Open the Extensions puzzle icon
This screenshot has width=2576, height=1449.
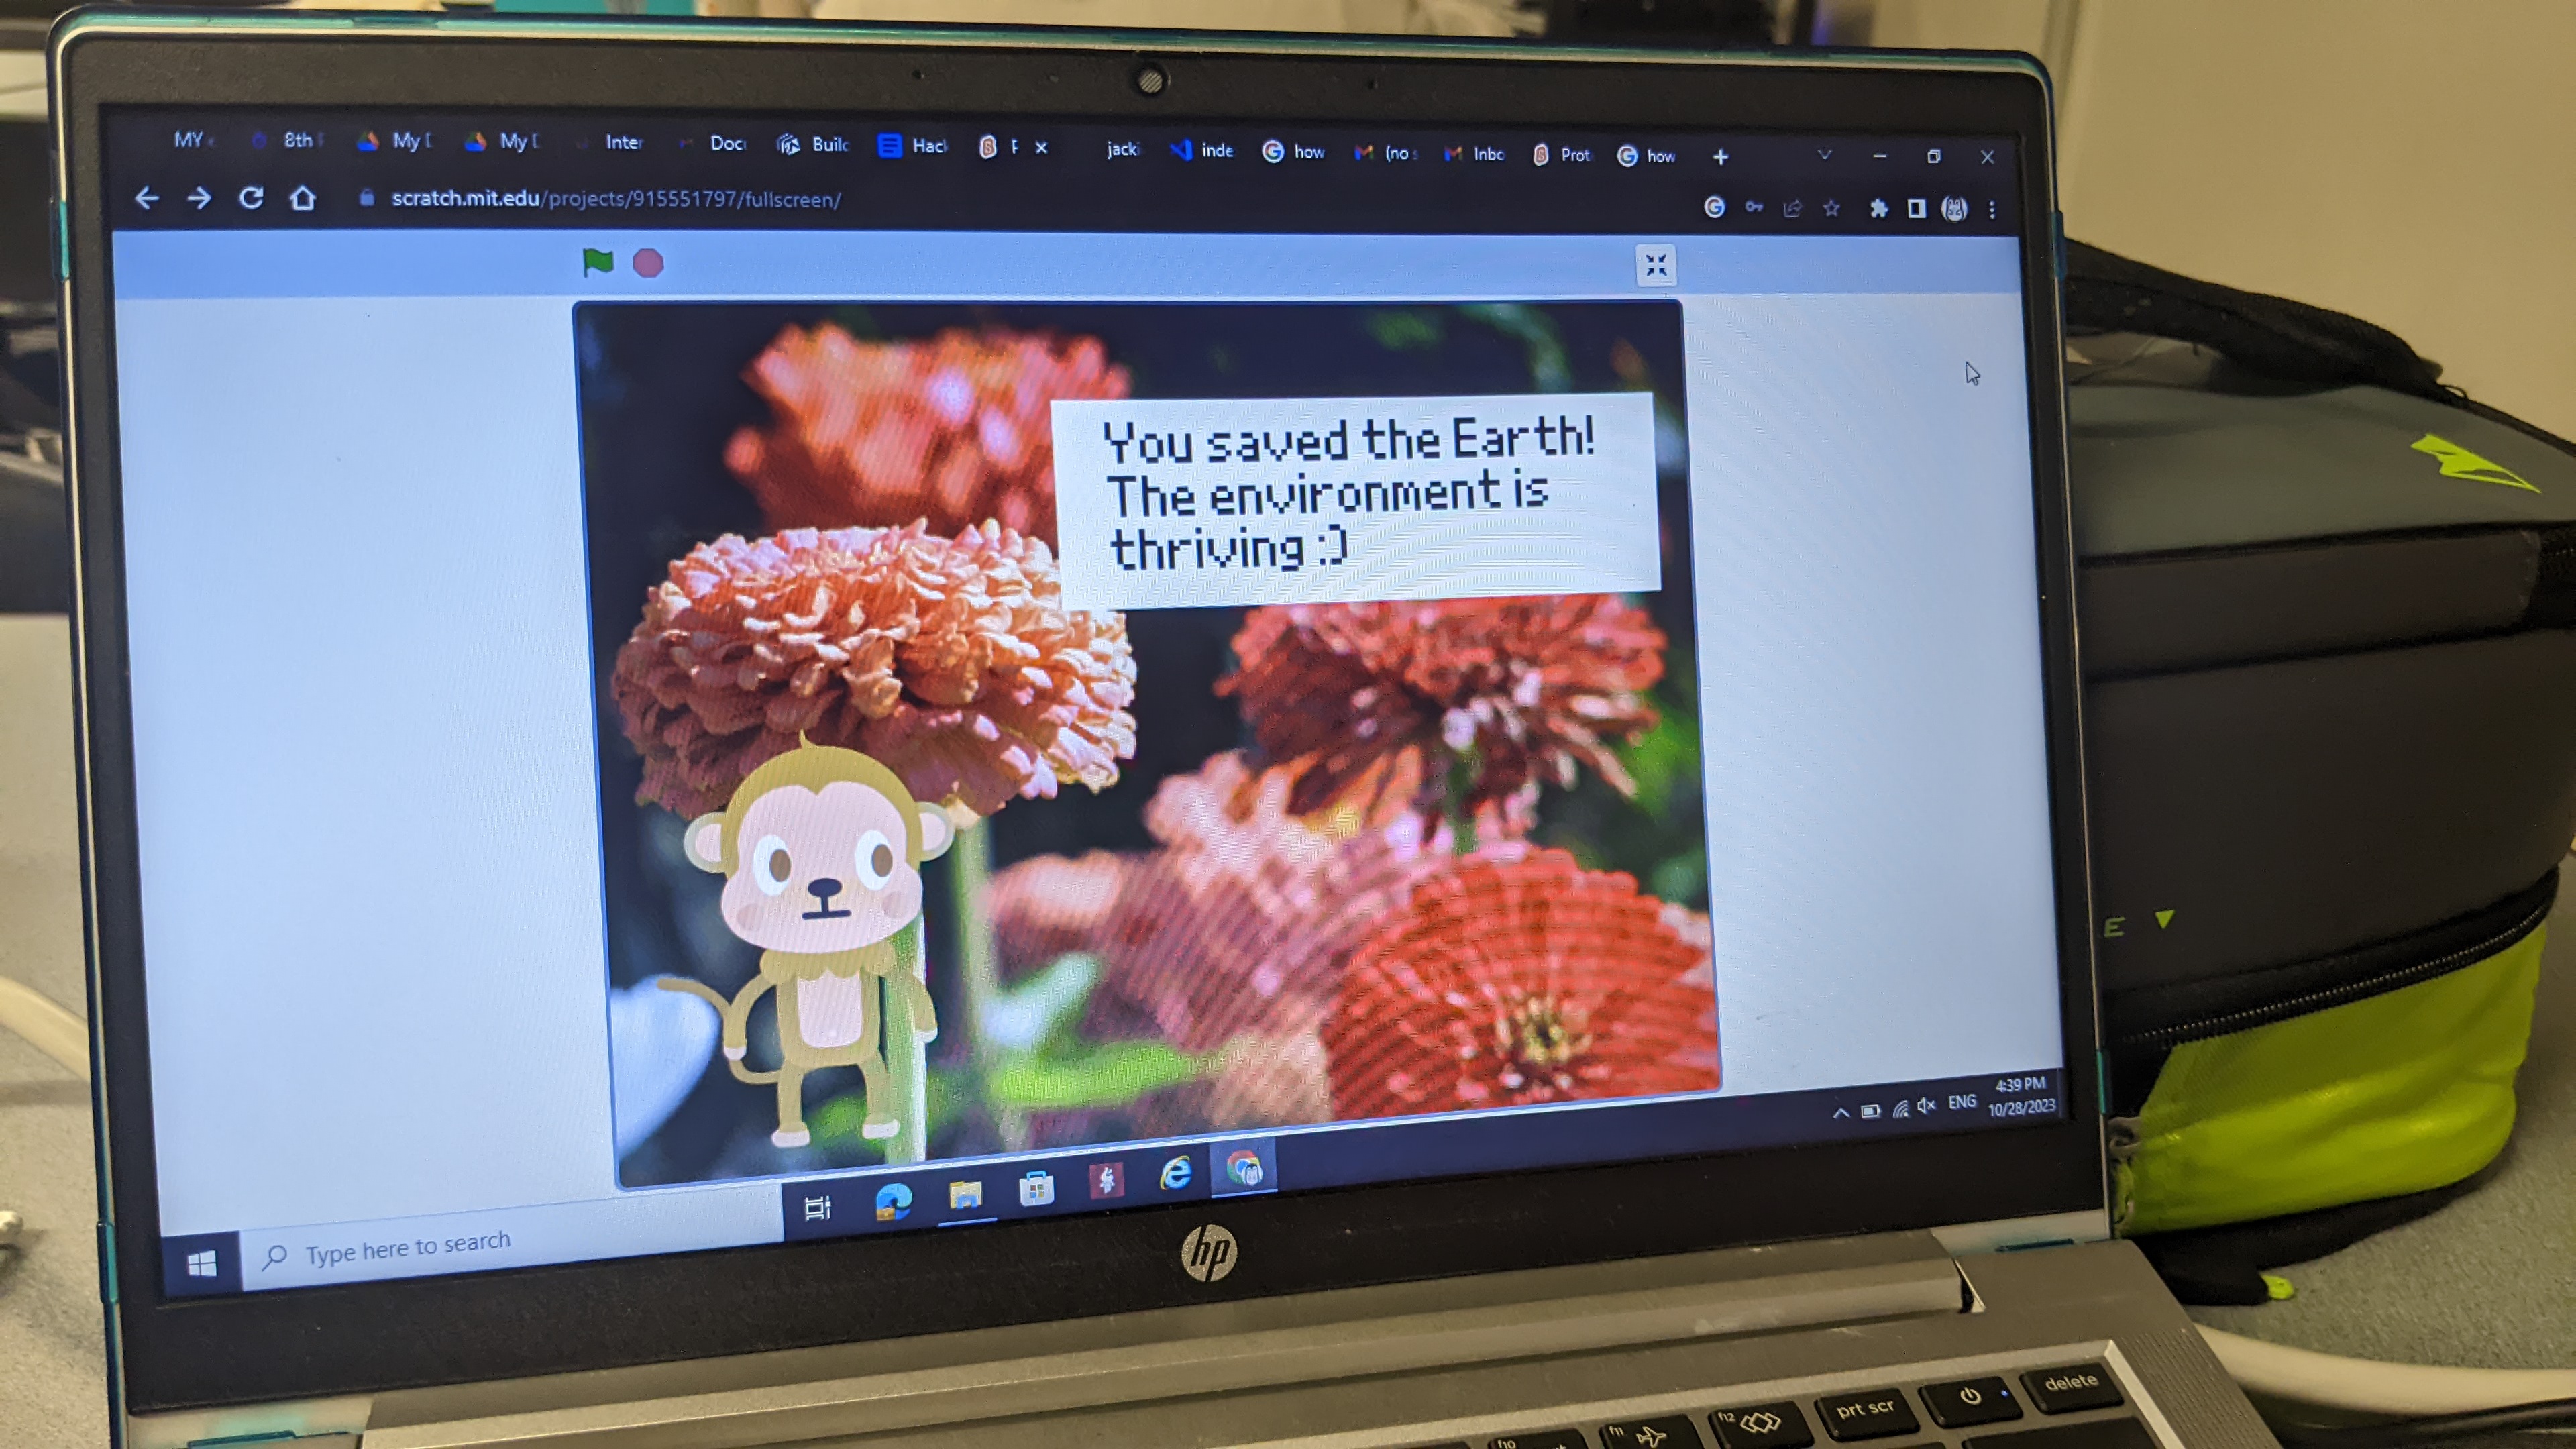(x=1878, y=208)
